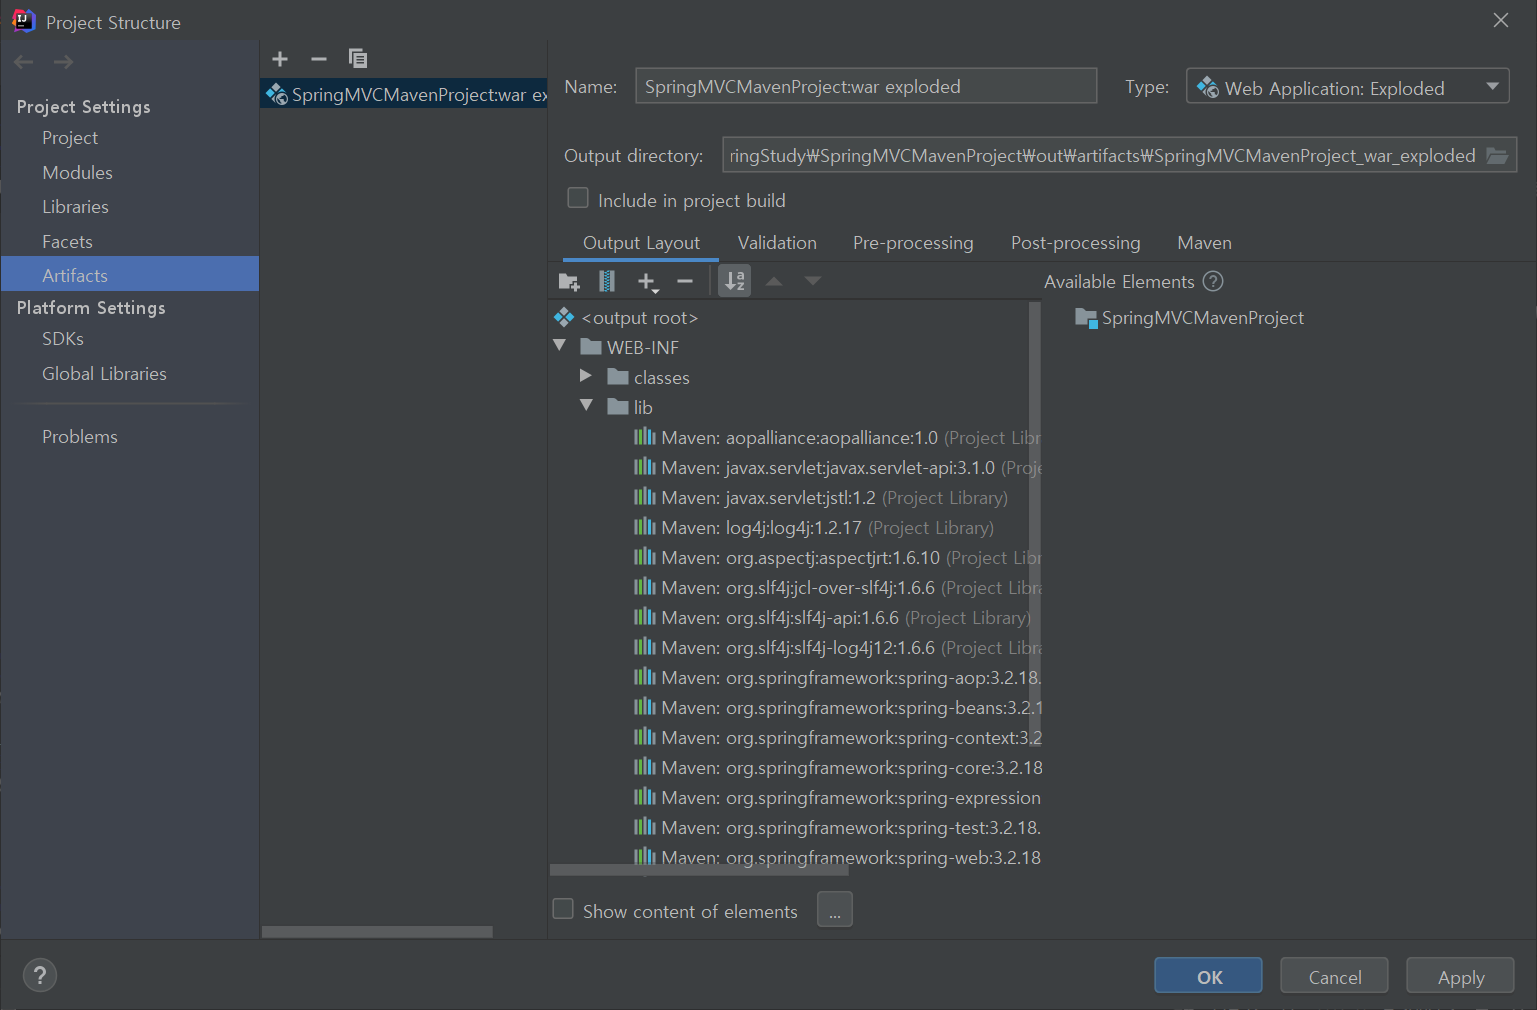Go back with the left arrow
Screen dimensions: 1537x1010
tap(24, 62)
